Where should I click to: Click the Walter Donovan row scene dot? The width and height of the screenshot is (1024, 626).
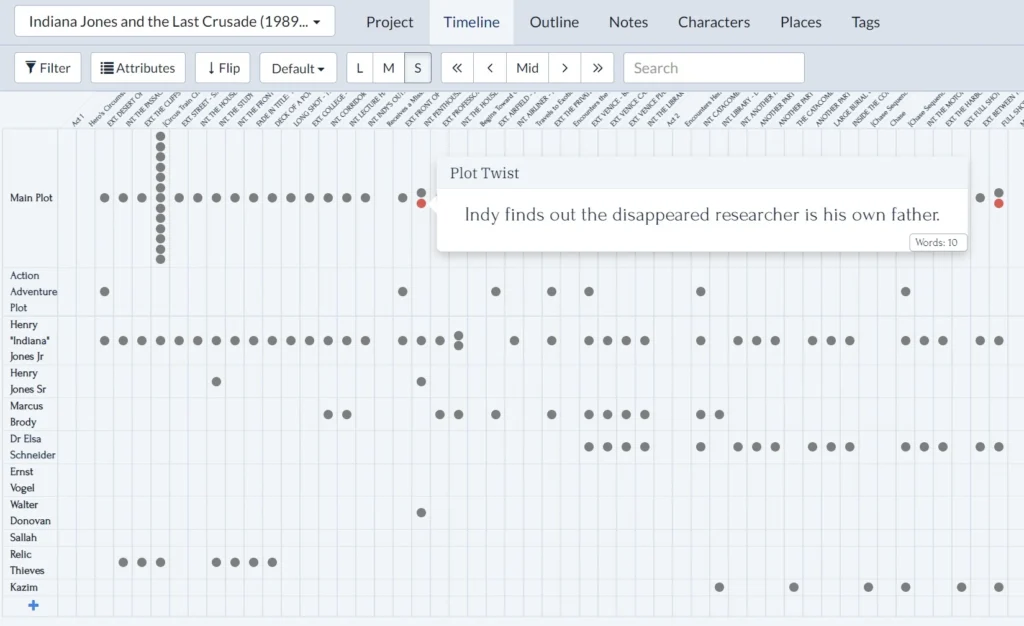coord(421,512)
